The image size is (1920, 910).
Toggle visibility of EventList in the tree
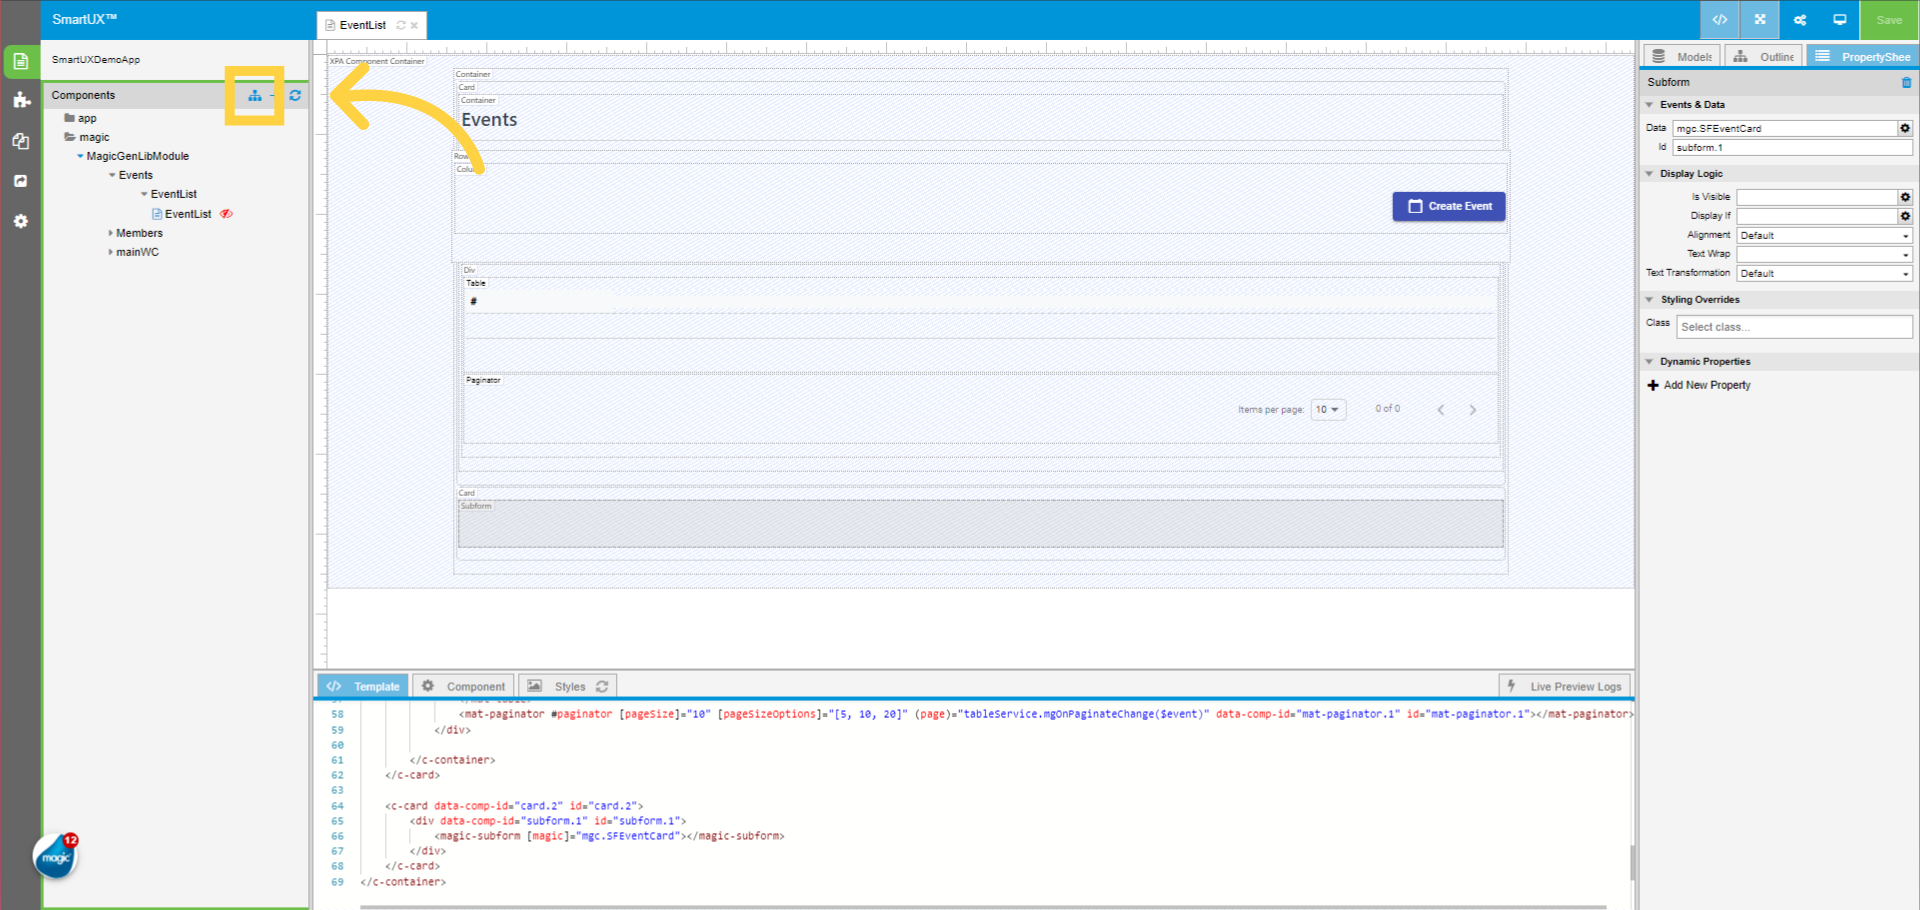tap(226, 213)
